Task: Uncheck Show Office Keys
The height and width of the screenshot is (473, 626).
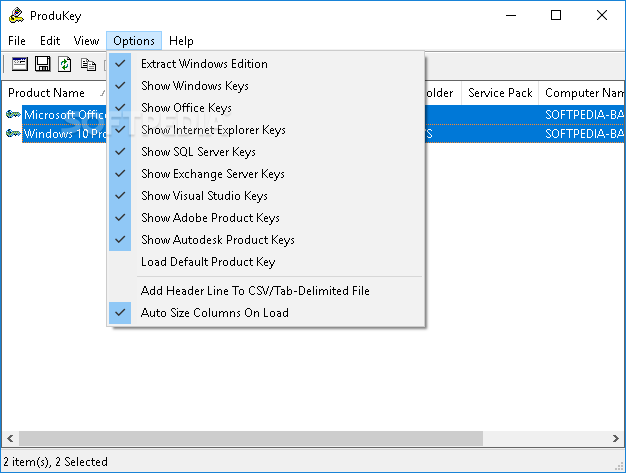Action: click(x=266, y=108)
